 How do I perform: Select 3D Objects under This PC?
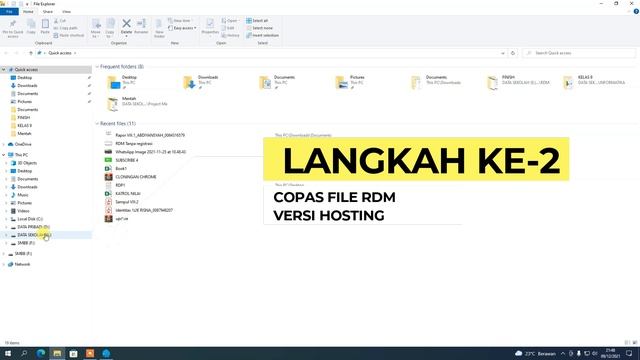[x=27, y=163]
